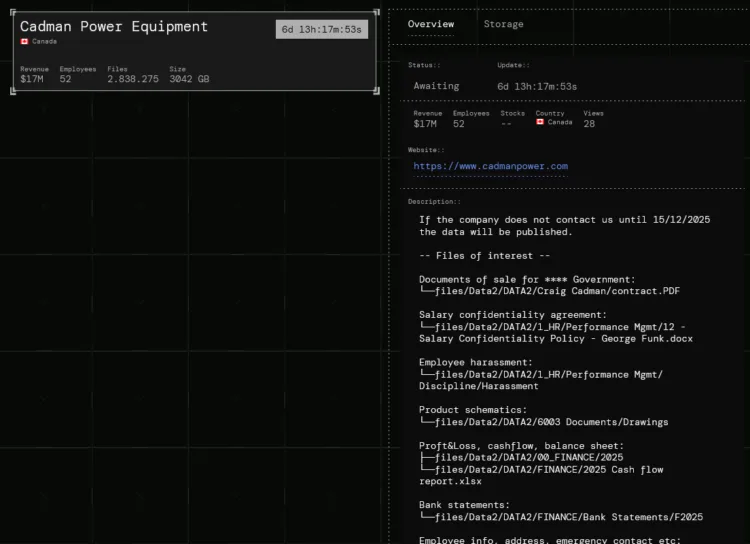This screenshot has width=750, height=544.
Task: Click the Views count 28
Action: click(589, 124)
